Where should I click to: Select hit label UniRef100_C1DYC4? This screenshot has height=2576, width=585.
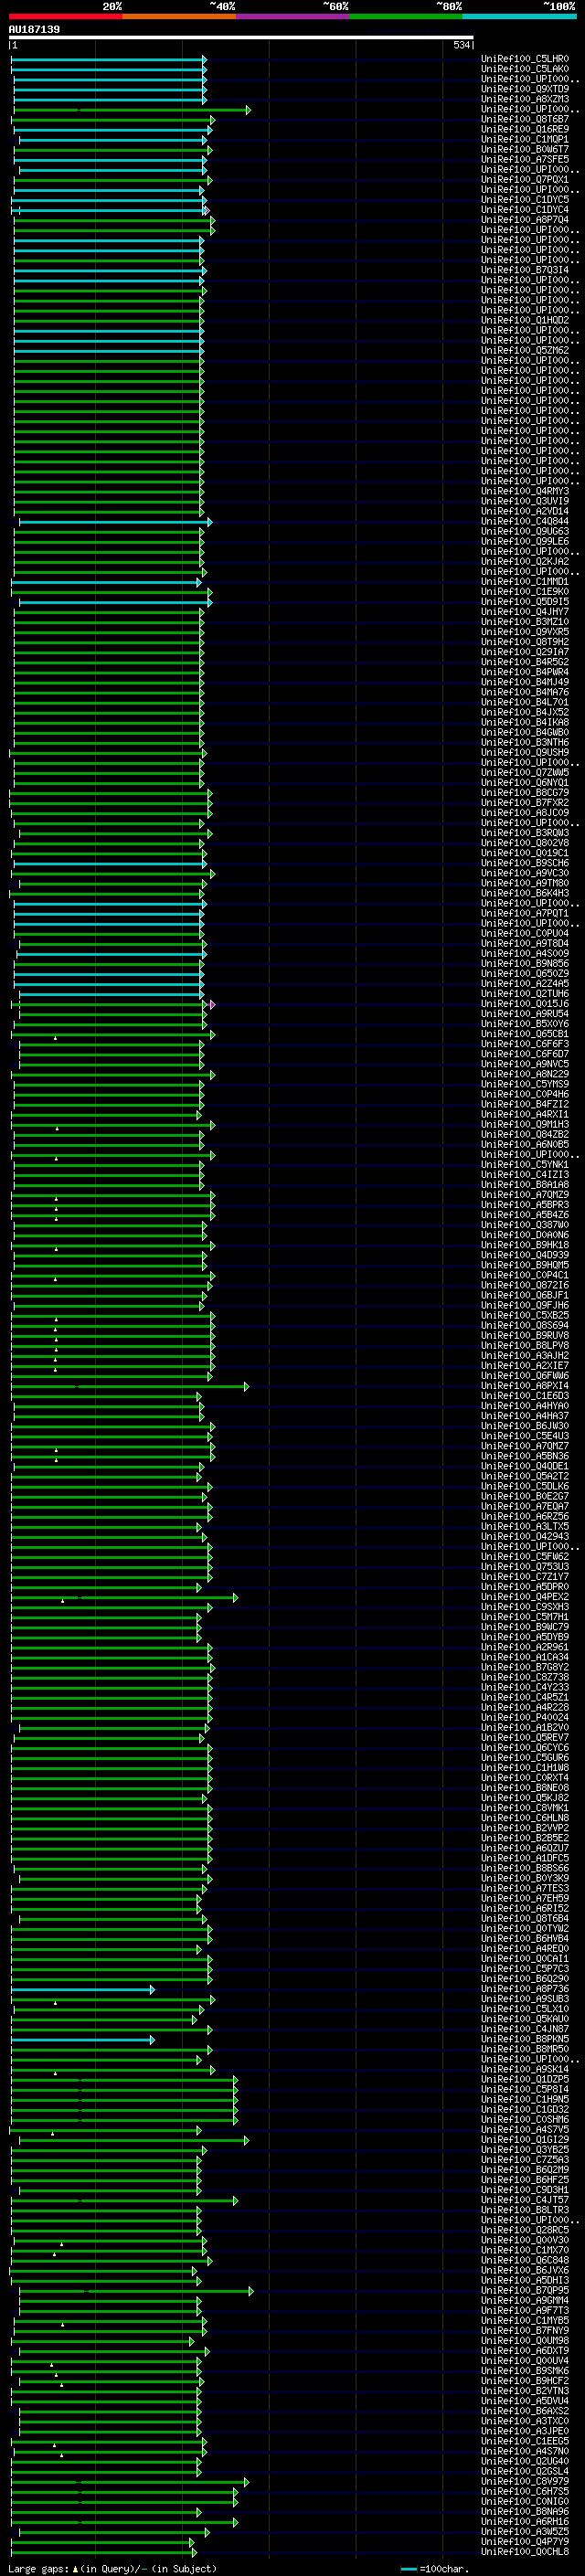pyautogui.click(x=525, y=210)
